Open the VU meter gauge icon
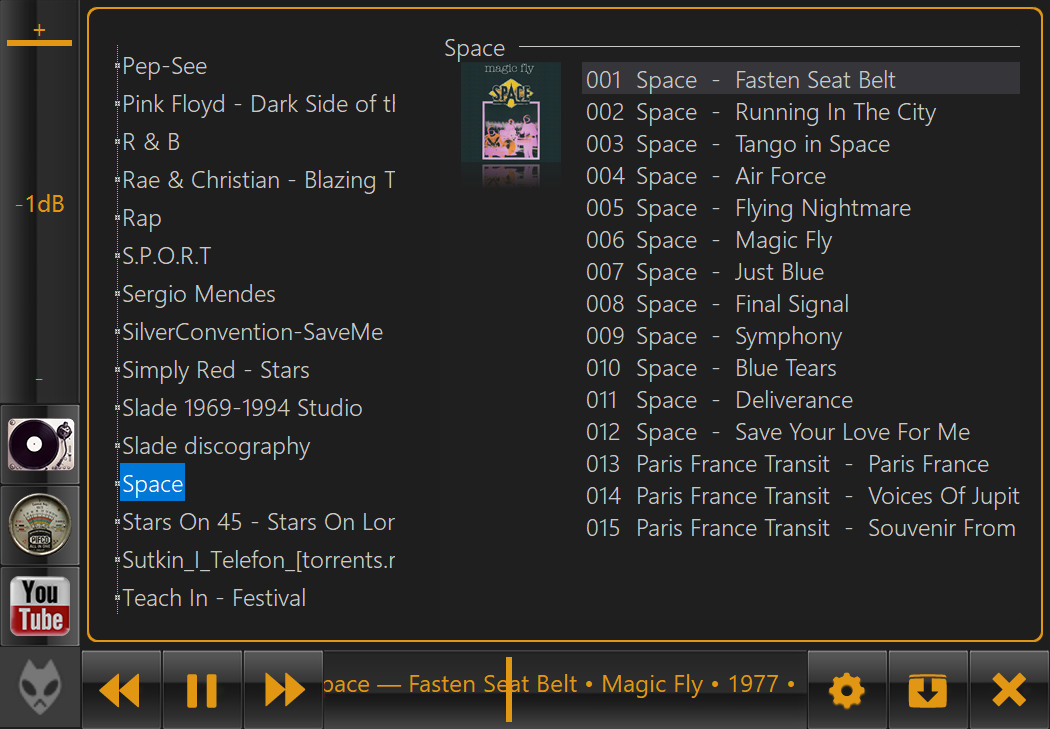Screen dimensions: 1050x729 [40, 524]
